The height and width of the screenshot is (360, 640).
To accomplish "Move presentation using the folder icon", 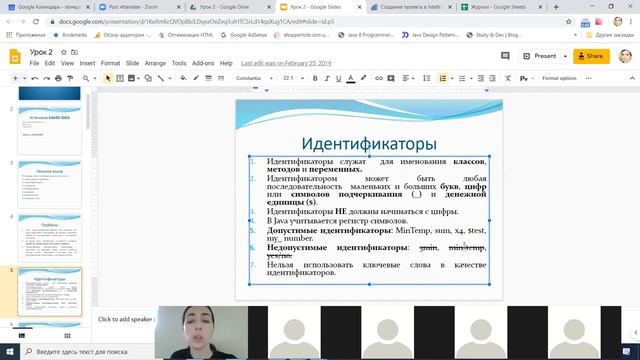I will coord(74,52).
